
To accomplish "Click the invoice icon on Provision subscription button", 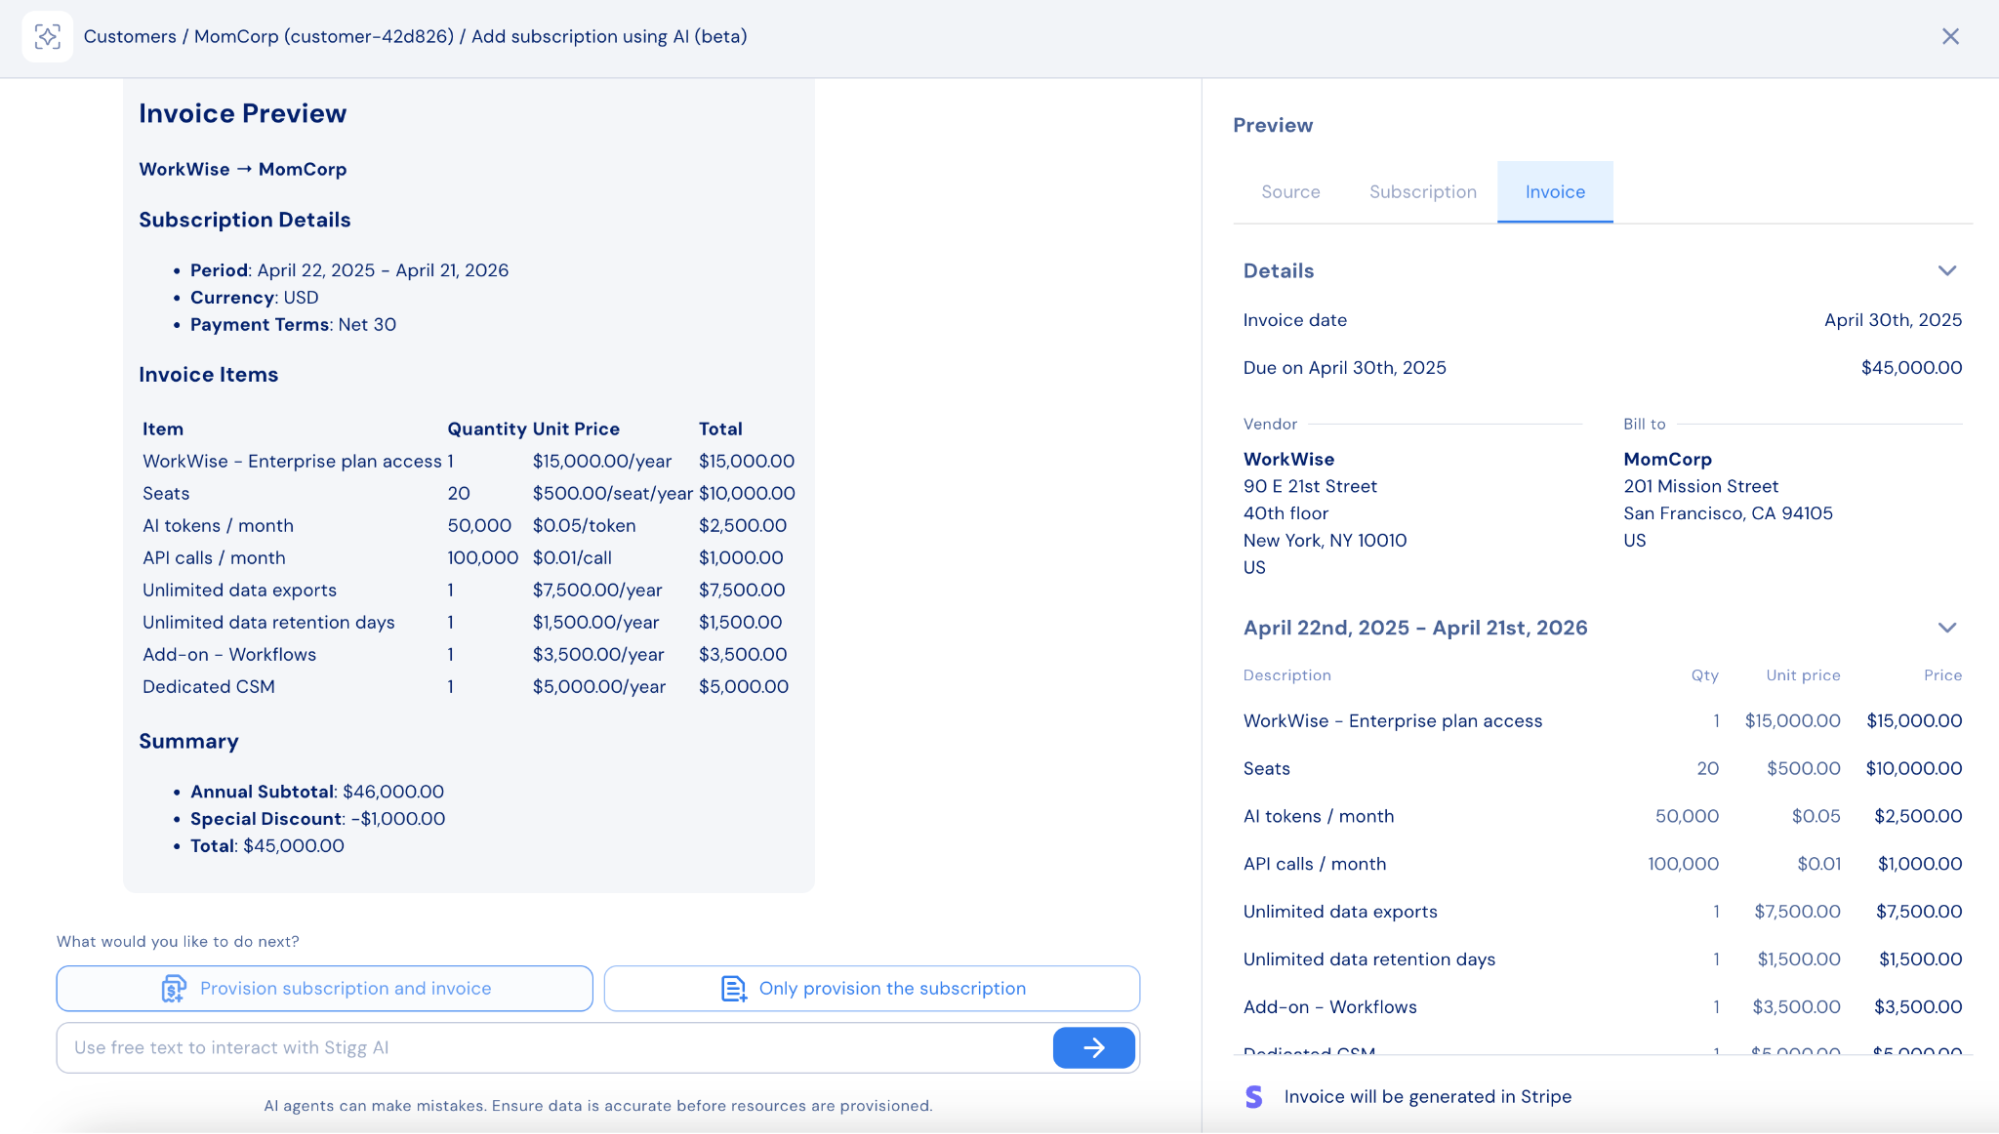I will [174, 988].
